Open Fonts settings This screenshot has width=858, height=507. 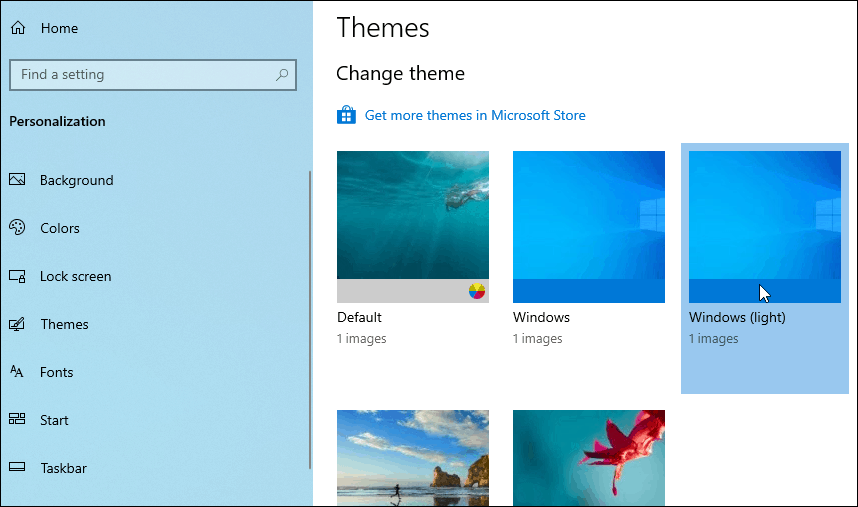[x=56, y=372]
